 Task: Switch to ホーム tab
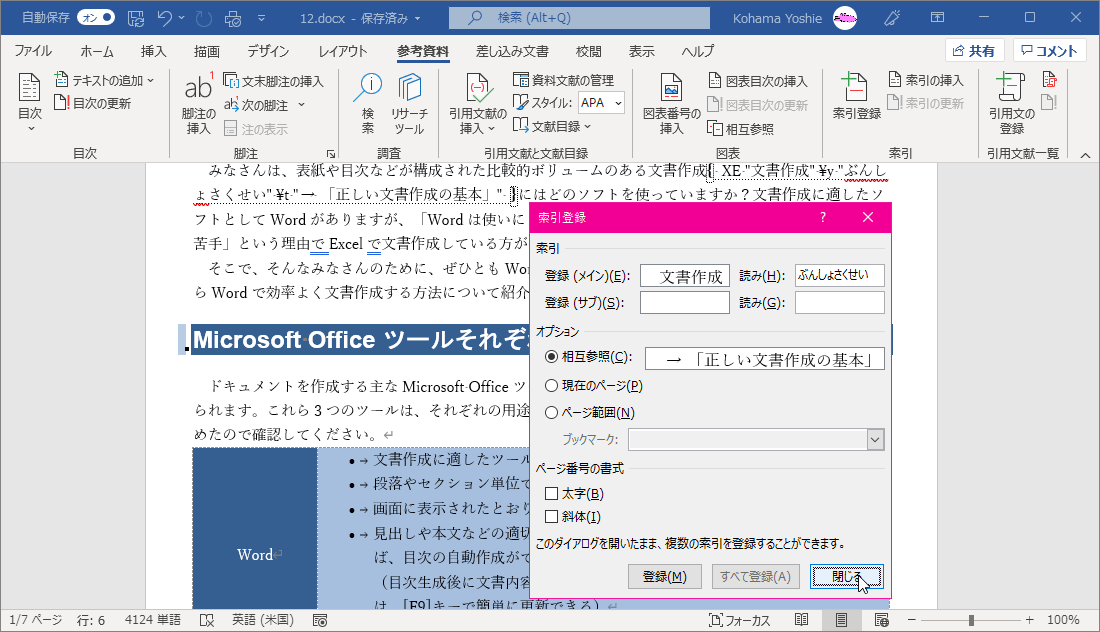[97, 51]
